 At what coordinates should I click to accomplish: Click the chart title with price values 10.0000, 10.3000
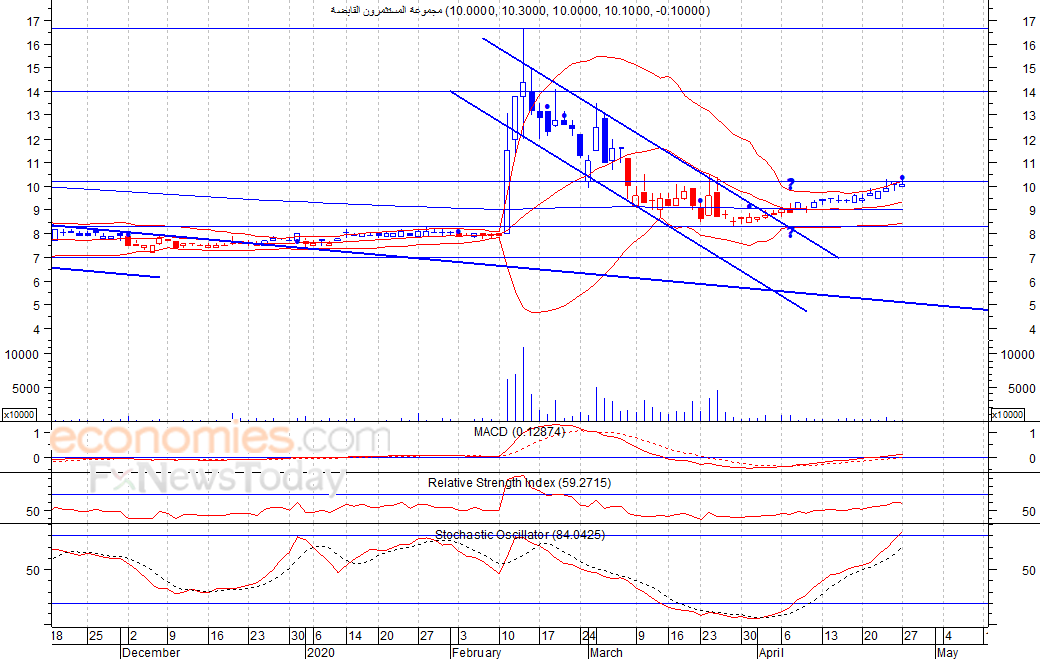coord(520,10)
